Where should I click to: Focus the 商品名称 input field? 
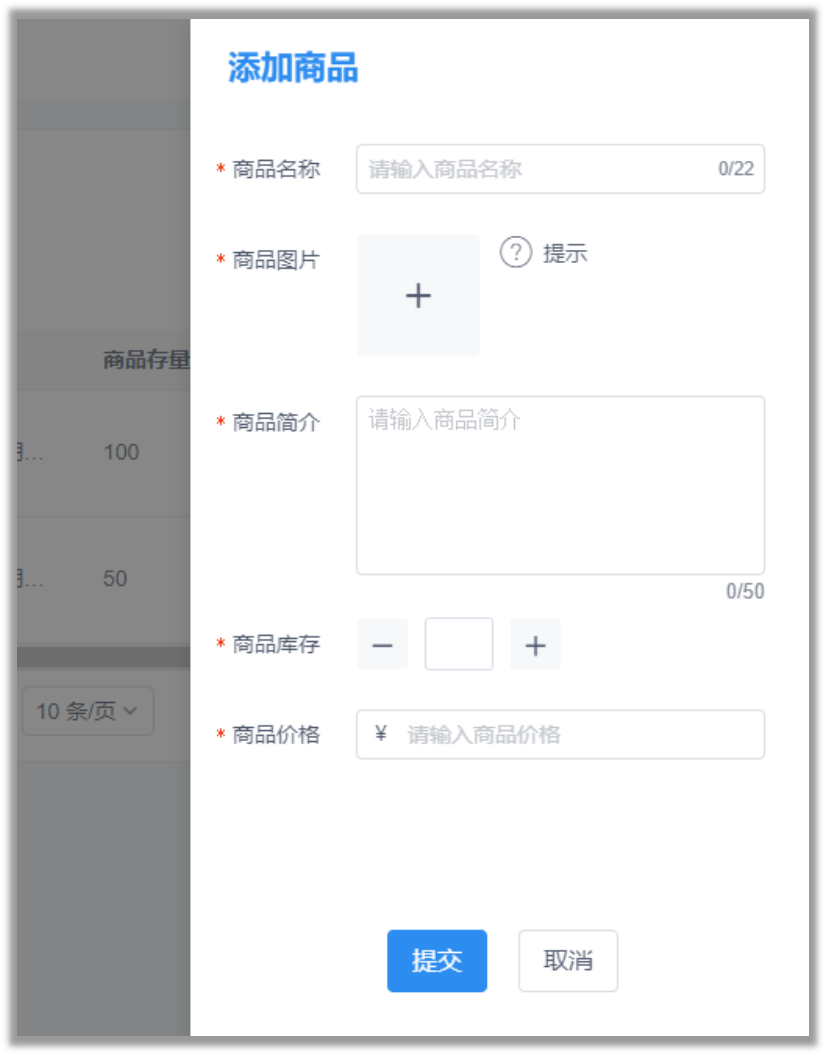tap(560, 169)
